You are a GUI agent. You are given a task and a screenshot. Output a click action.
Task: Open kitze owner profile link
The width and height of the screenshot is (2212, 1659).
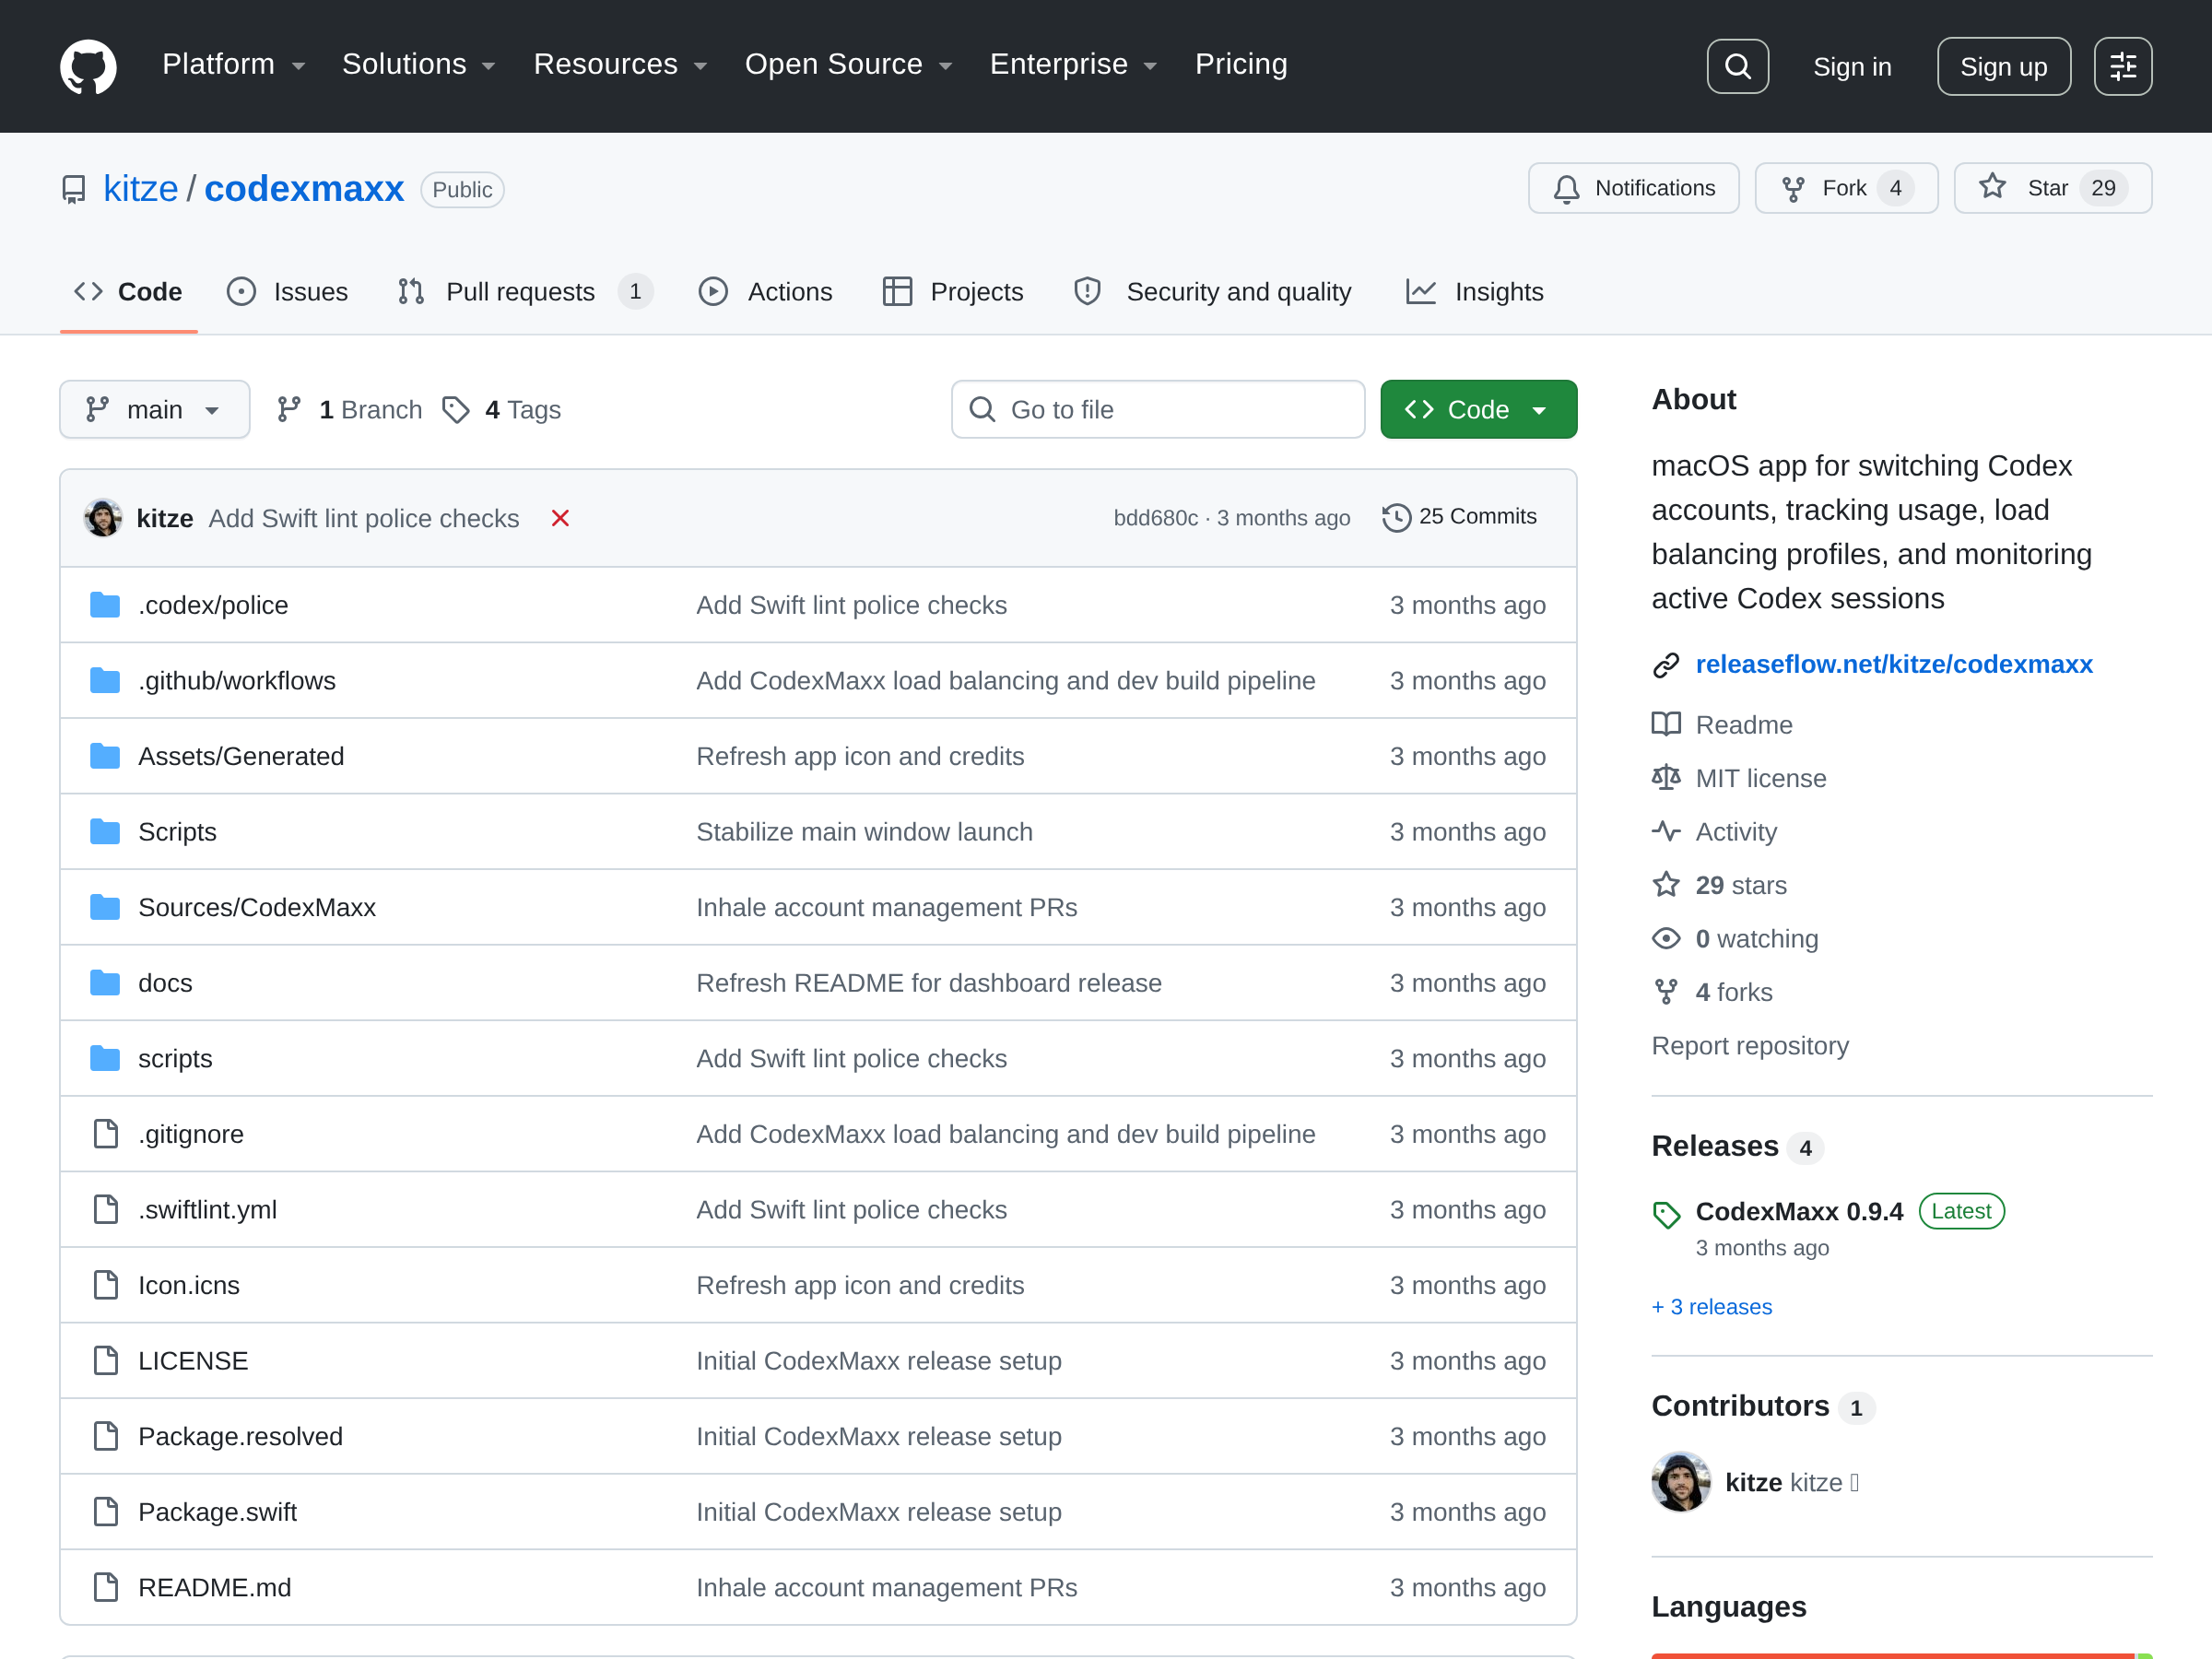pos(141,189)
